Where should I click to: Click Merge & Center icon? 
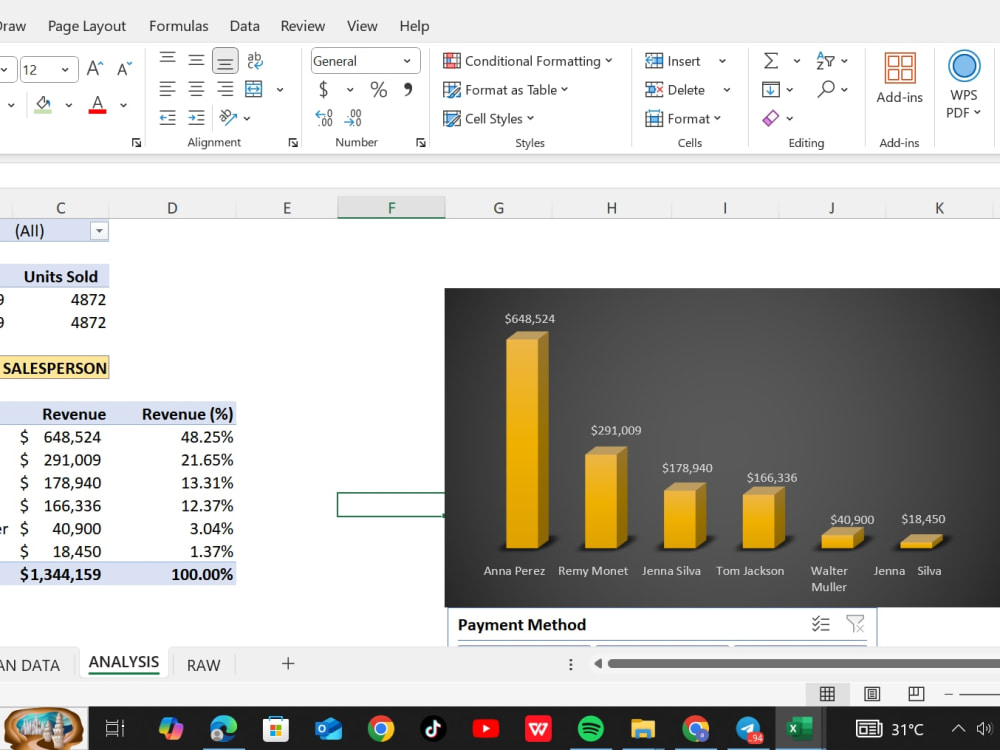pyautogui.click(x=254, y=89)
